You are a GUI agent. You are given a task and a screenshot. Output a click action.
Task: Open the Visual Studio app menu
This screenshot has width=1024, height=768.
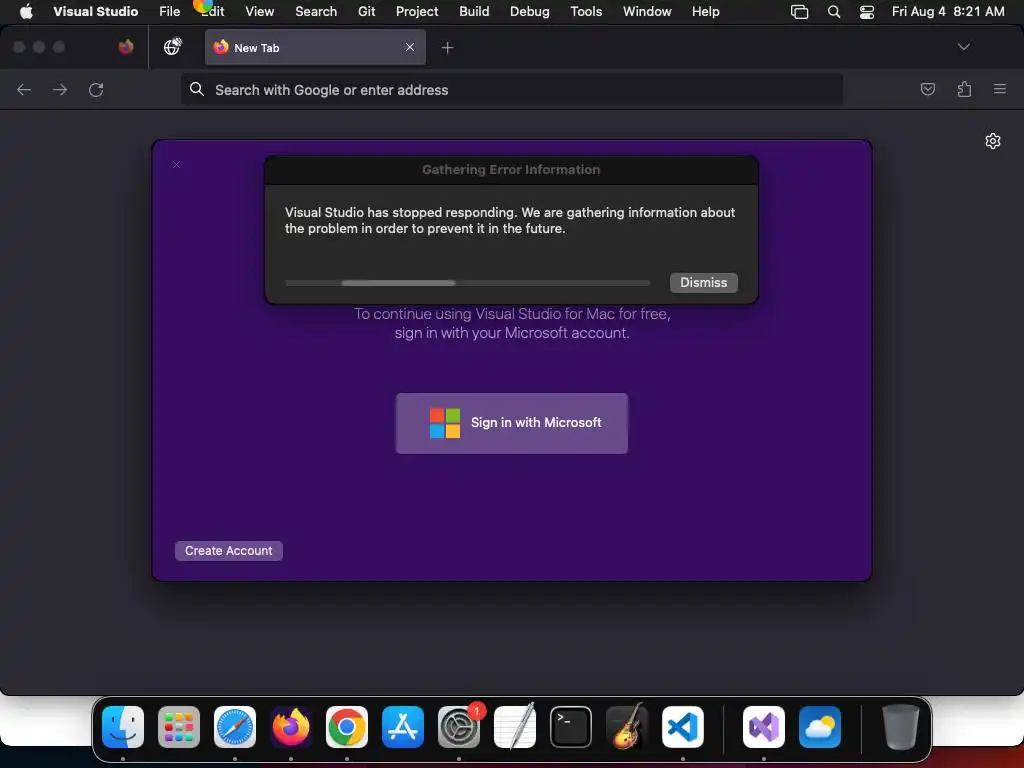(x=95, y=11)
